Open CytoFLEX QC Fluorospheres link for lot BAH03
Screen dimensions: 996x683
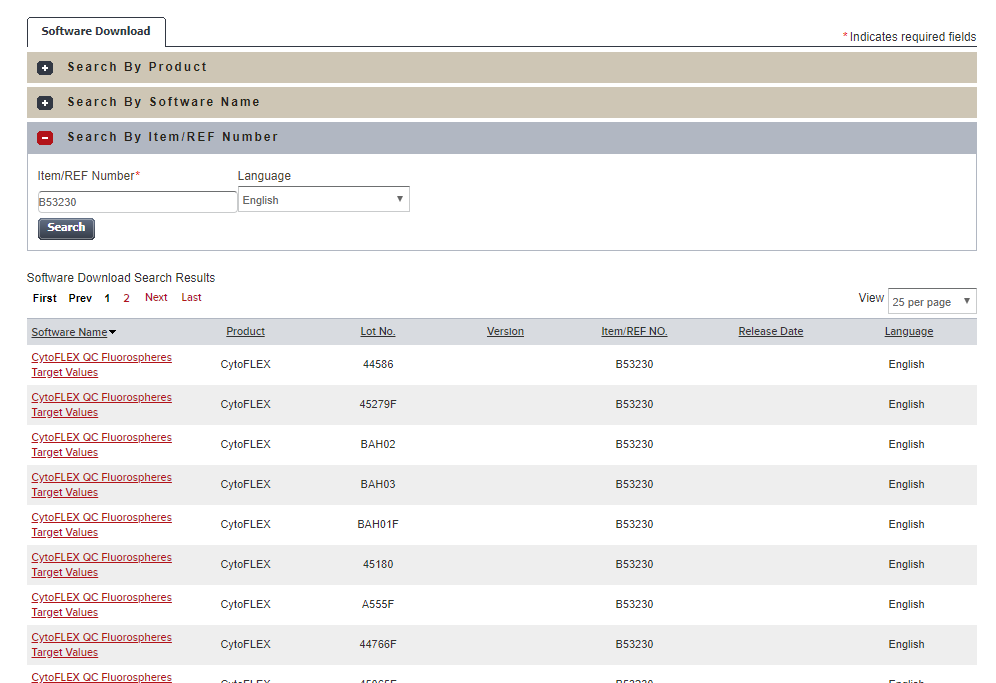(102, 485)
